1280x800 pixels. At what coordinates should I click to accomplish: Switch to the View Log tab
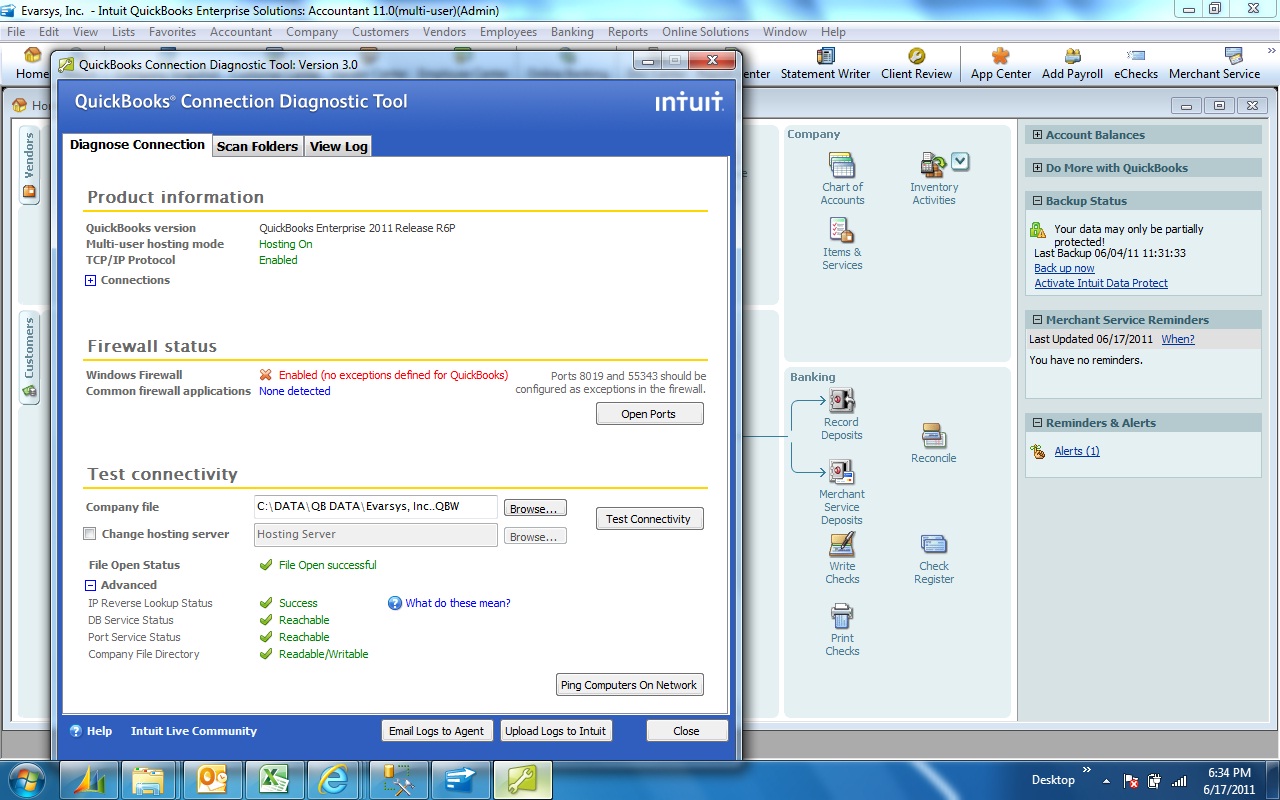coord(338,146)
